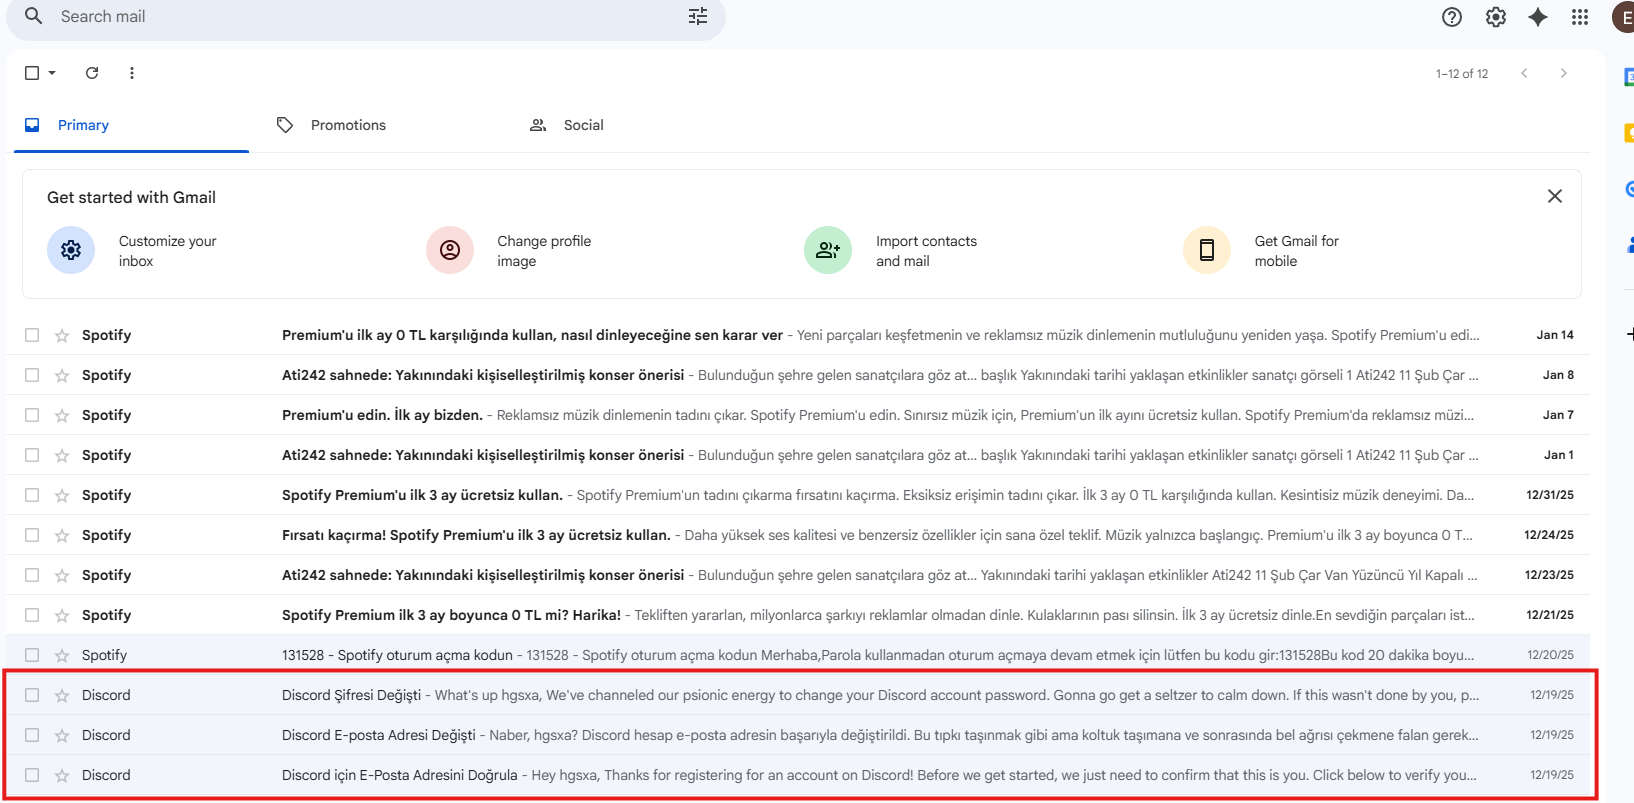The height and width of the screenshot is (803, 1634).
Task: Open Get Gmail for mobile link
Action: point(1296,251)
